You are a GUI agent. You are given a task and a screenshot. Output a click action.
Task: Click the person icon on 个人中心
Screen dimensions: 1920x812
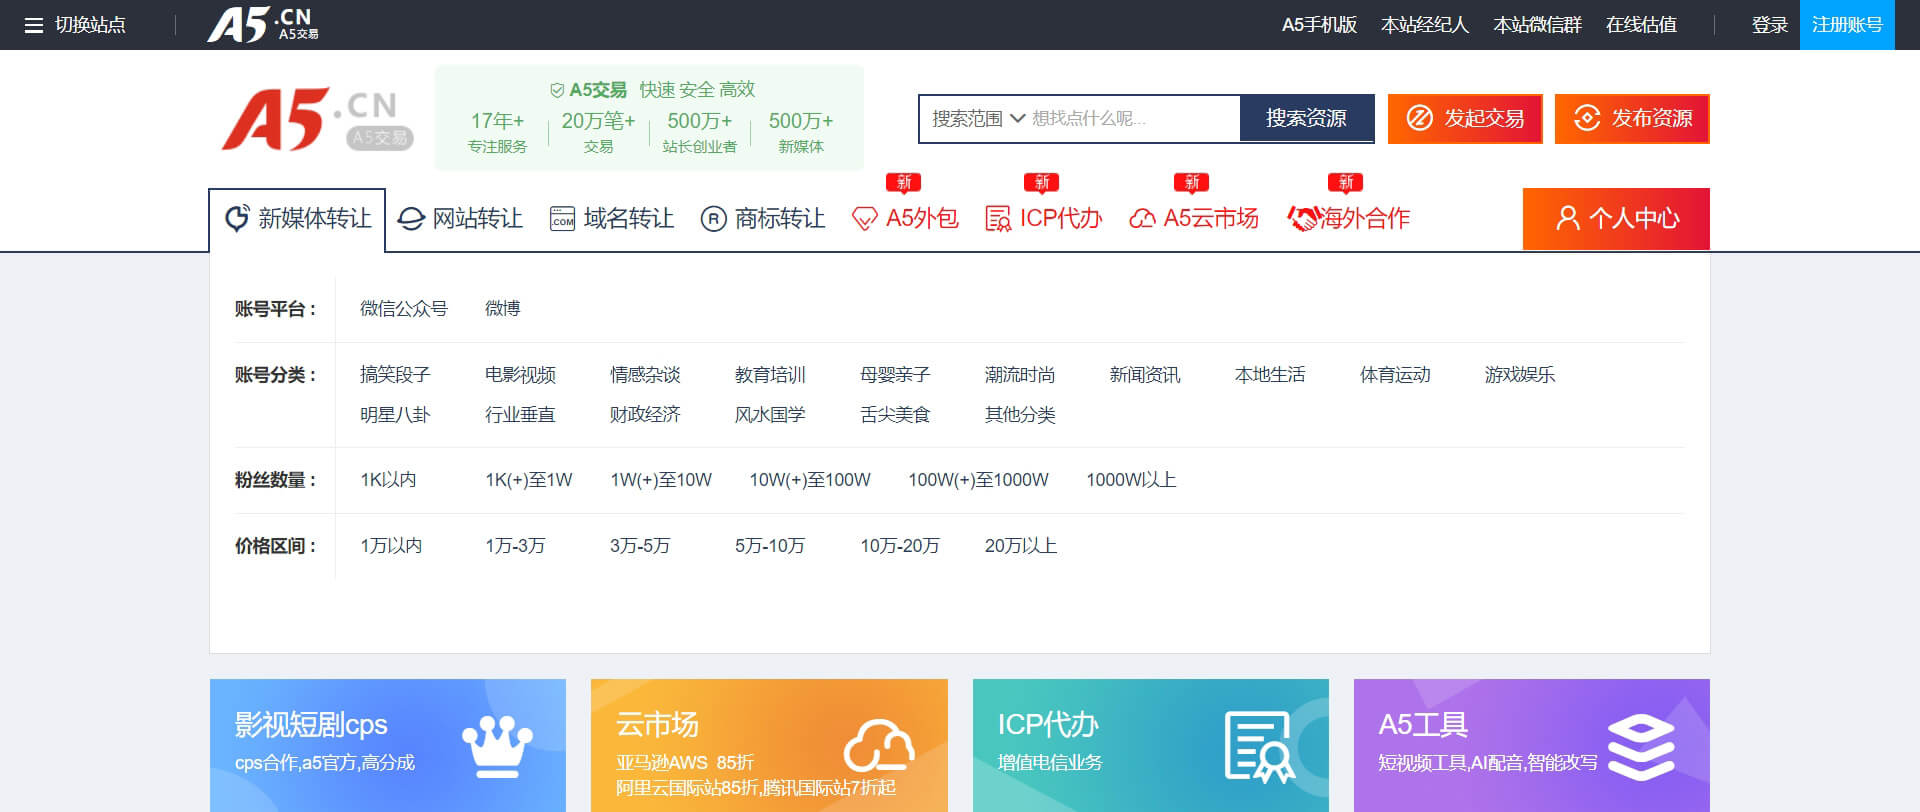point(1567,218)
